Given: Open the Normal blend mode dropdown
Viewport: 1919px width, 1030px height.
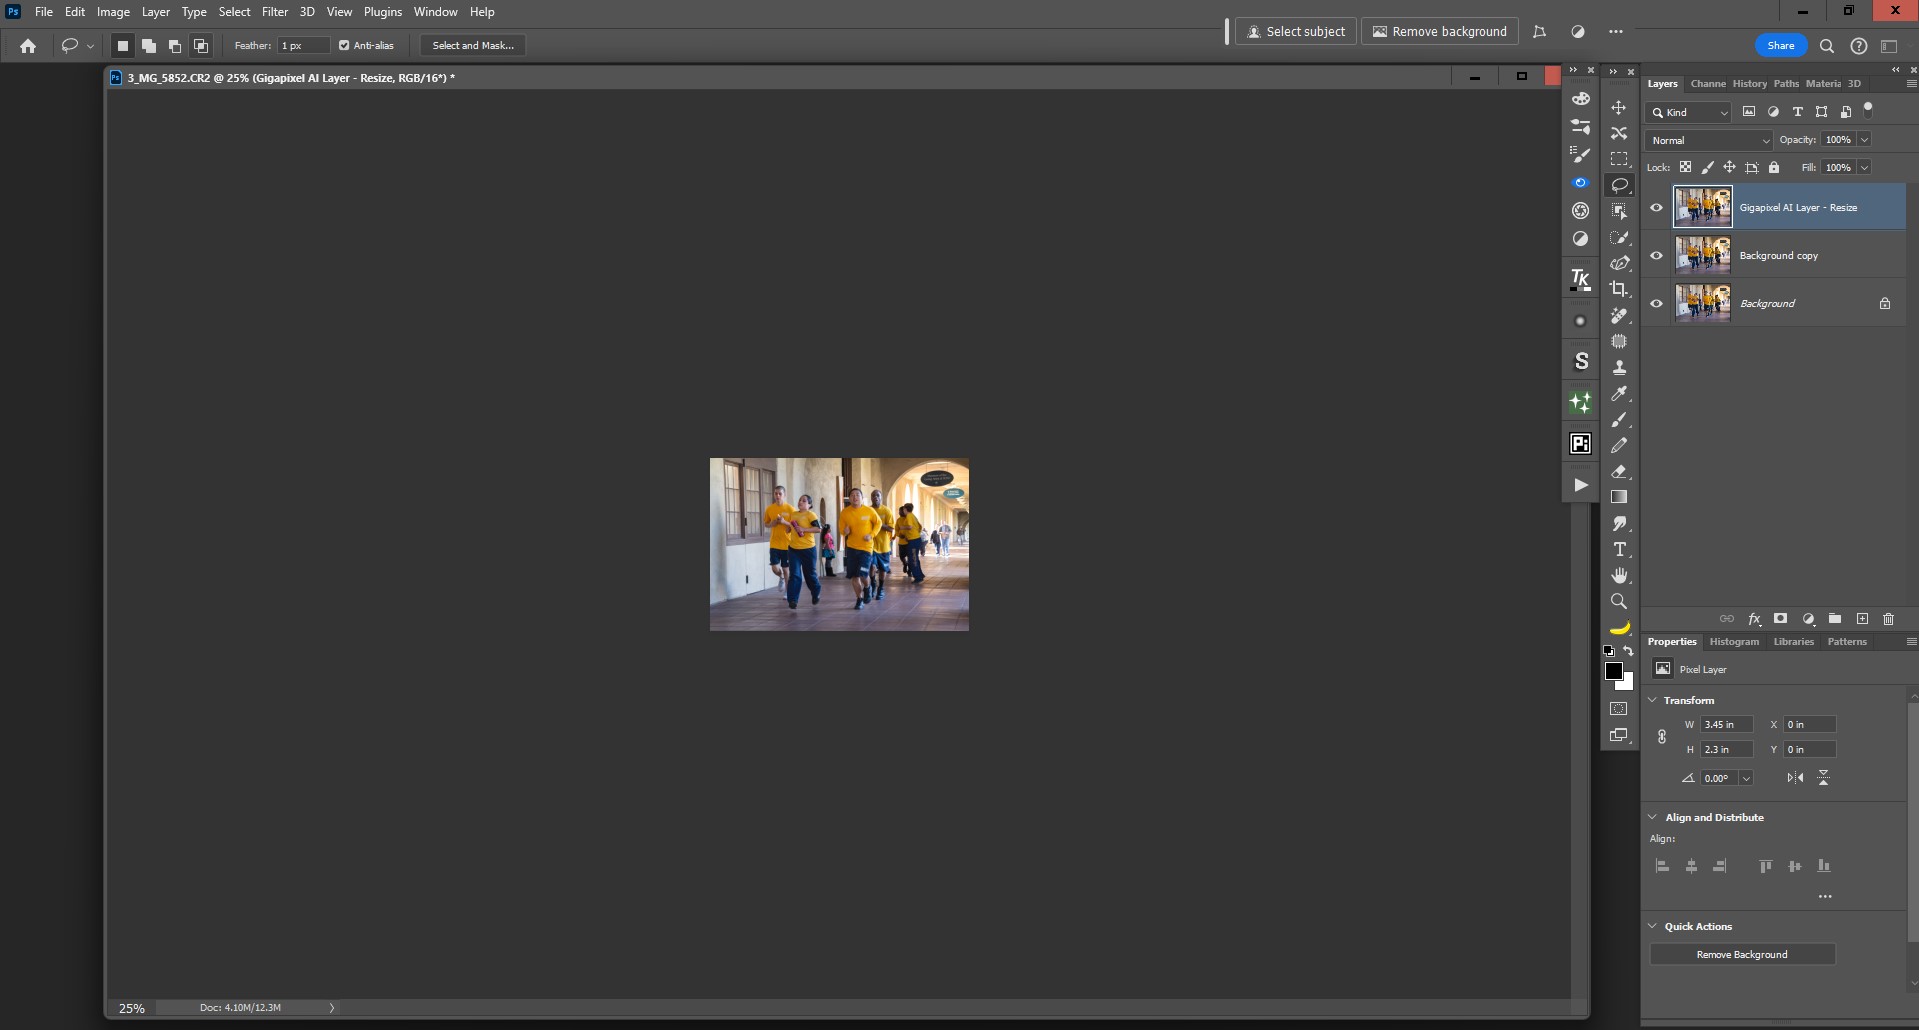Looking at the screenshot, I should (x=1708, y=140).
